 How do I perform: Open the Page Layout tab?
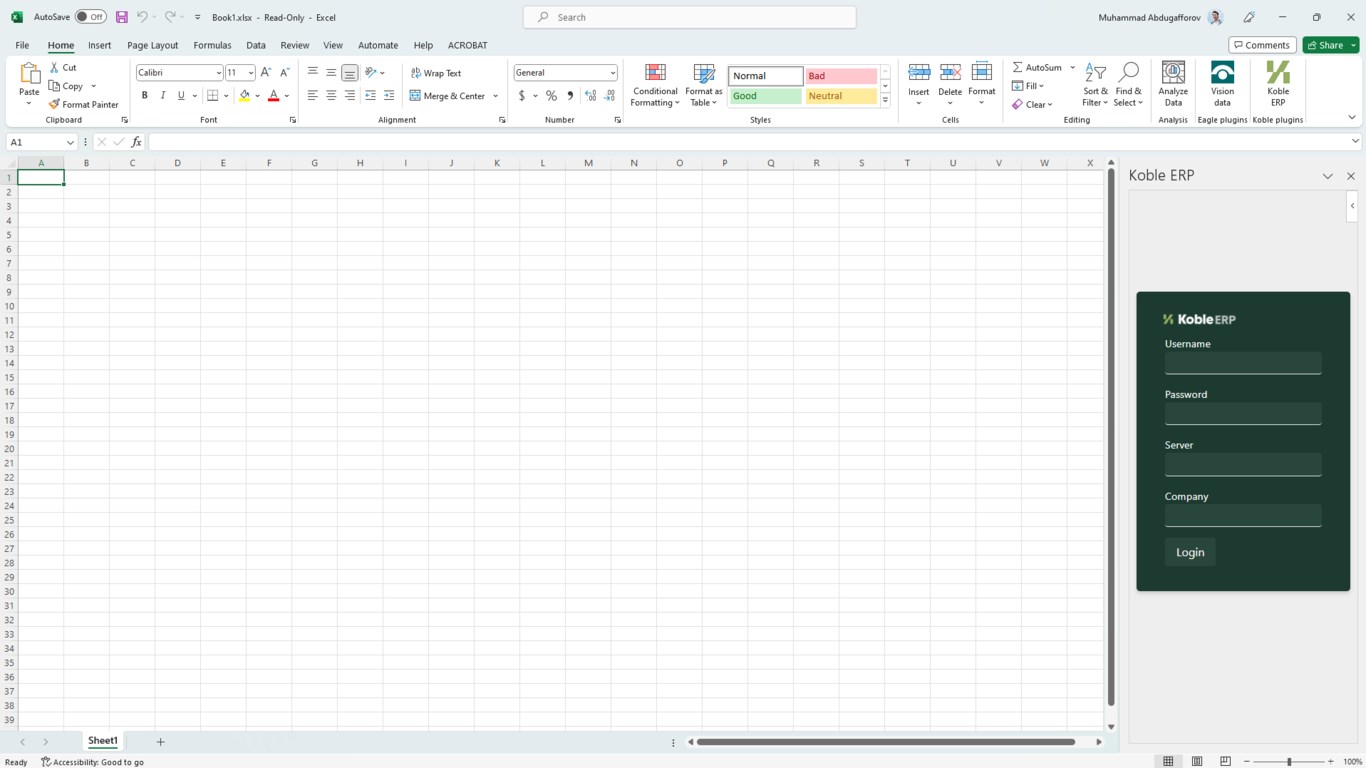coord(152,45)
